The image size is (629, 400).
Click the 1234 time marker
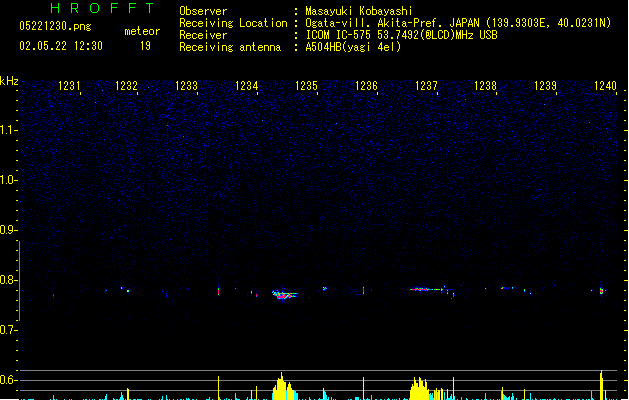point(246,86)
